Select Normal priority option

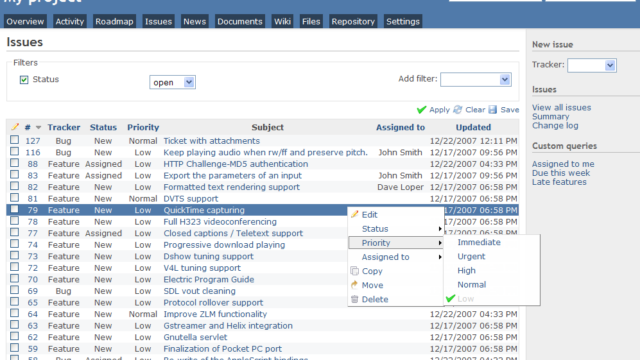[x=471, y=285]
